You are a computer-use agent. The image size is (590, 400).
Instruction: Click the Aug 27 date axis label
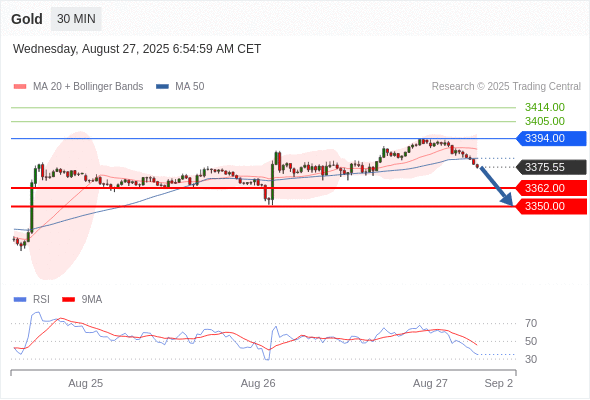tap(430, 383)
